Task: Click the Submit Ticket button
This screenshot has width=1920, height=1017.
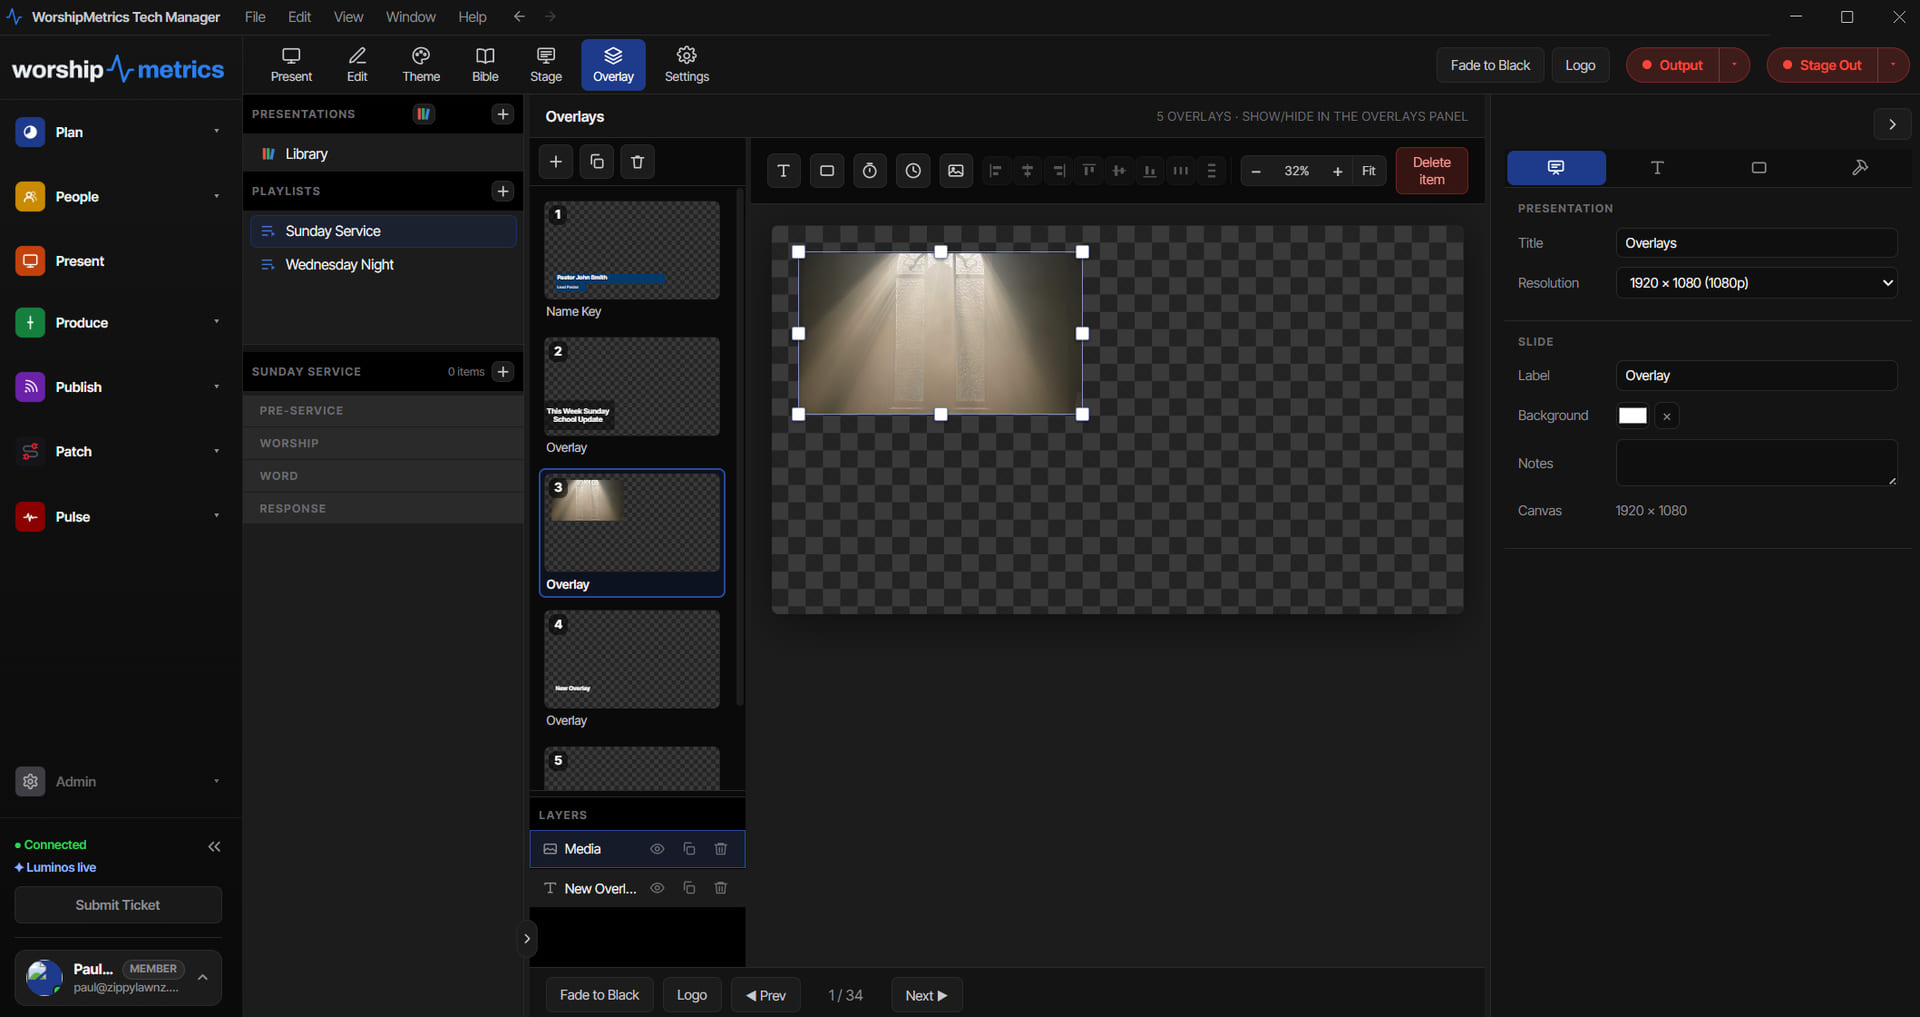Action: click(118, 905)
